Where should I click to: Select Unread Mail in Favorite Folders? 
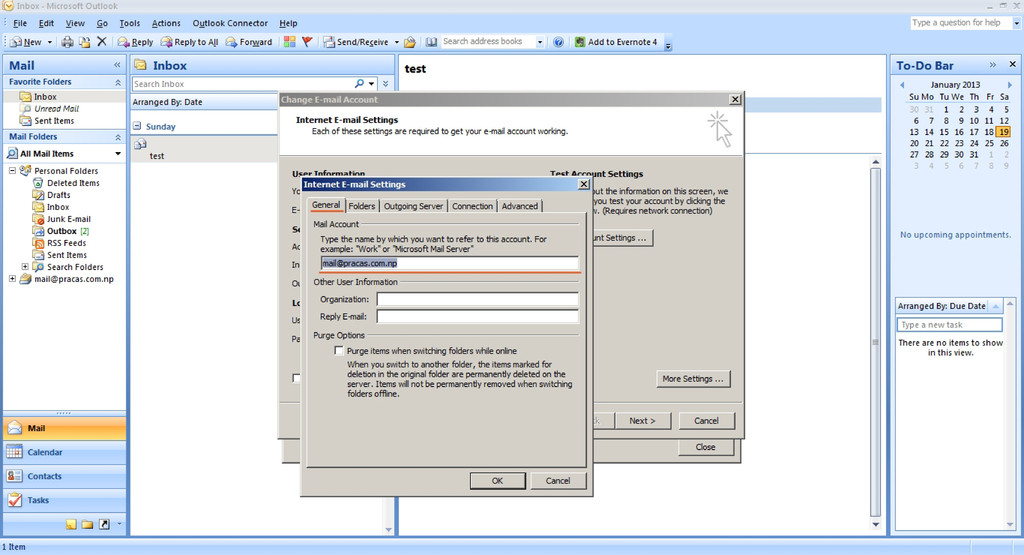56,109
